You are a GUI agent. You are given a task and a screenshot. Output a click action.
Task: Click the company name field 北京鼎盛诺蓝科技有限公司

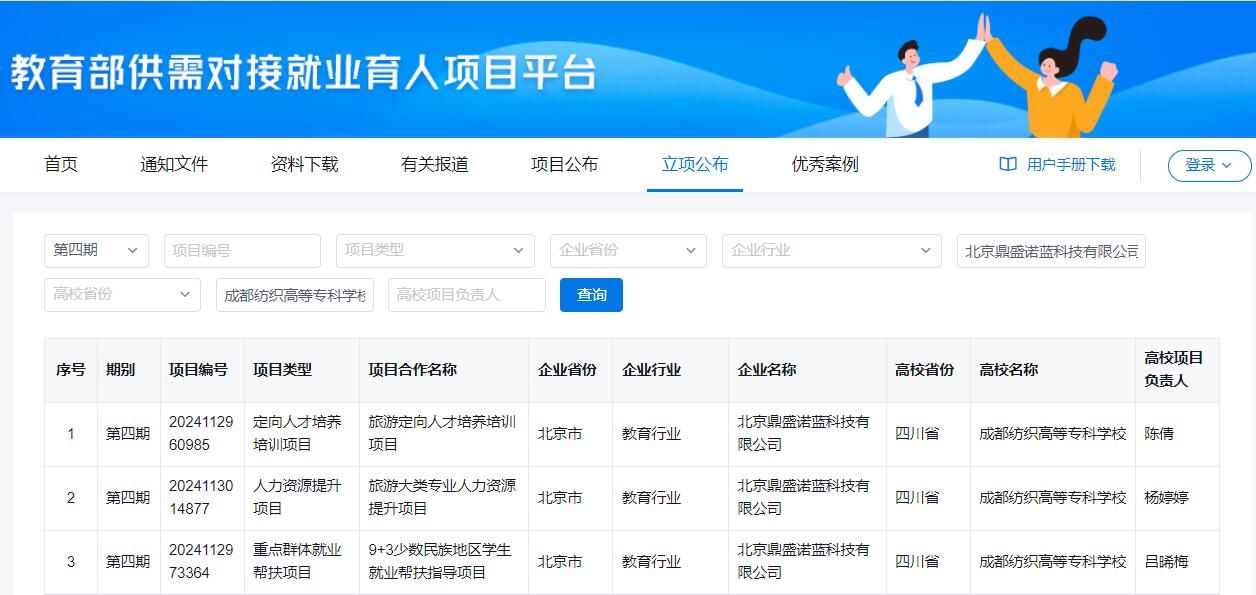tap(1051, 251)
